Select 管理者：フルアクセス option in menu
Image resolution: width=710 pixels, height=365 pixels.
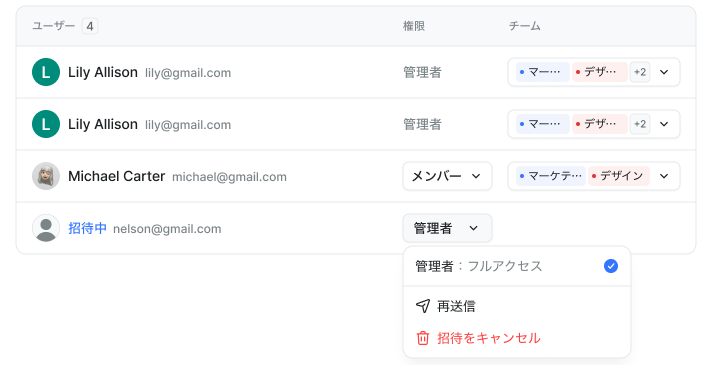click(x=517, y=266)
